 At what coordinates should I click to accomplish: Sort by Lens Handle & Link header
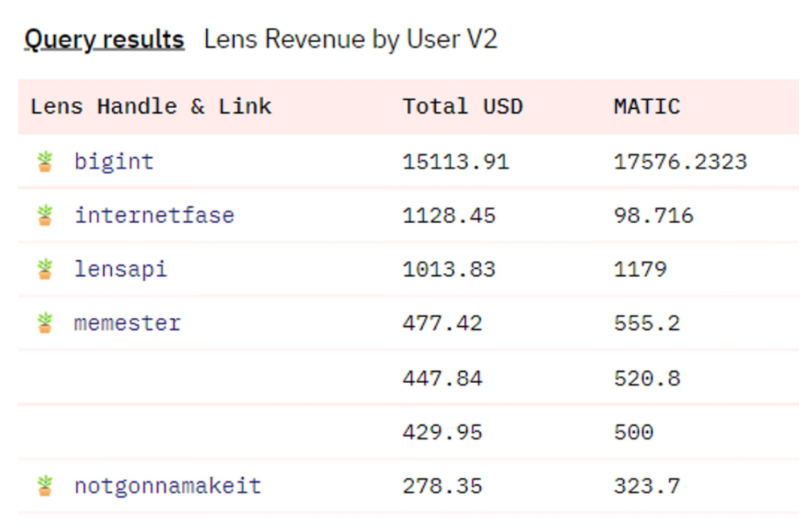coord(151,107)
